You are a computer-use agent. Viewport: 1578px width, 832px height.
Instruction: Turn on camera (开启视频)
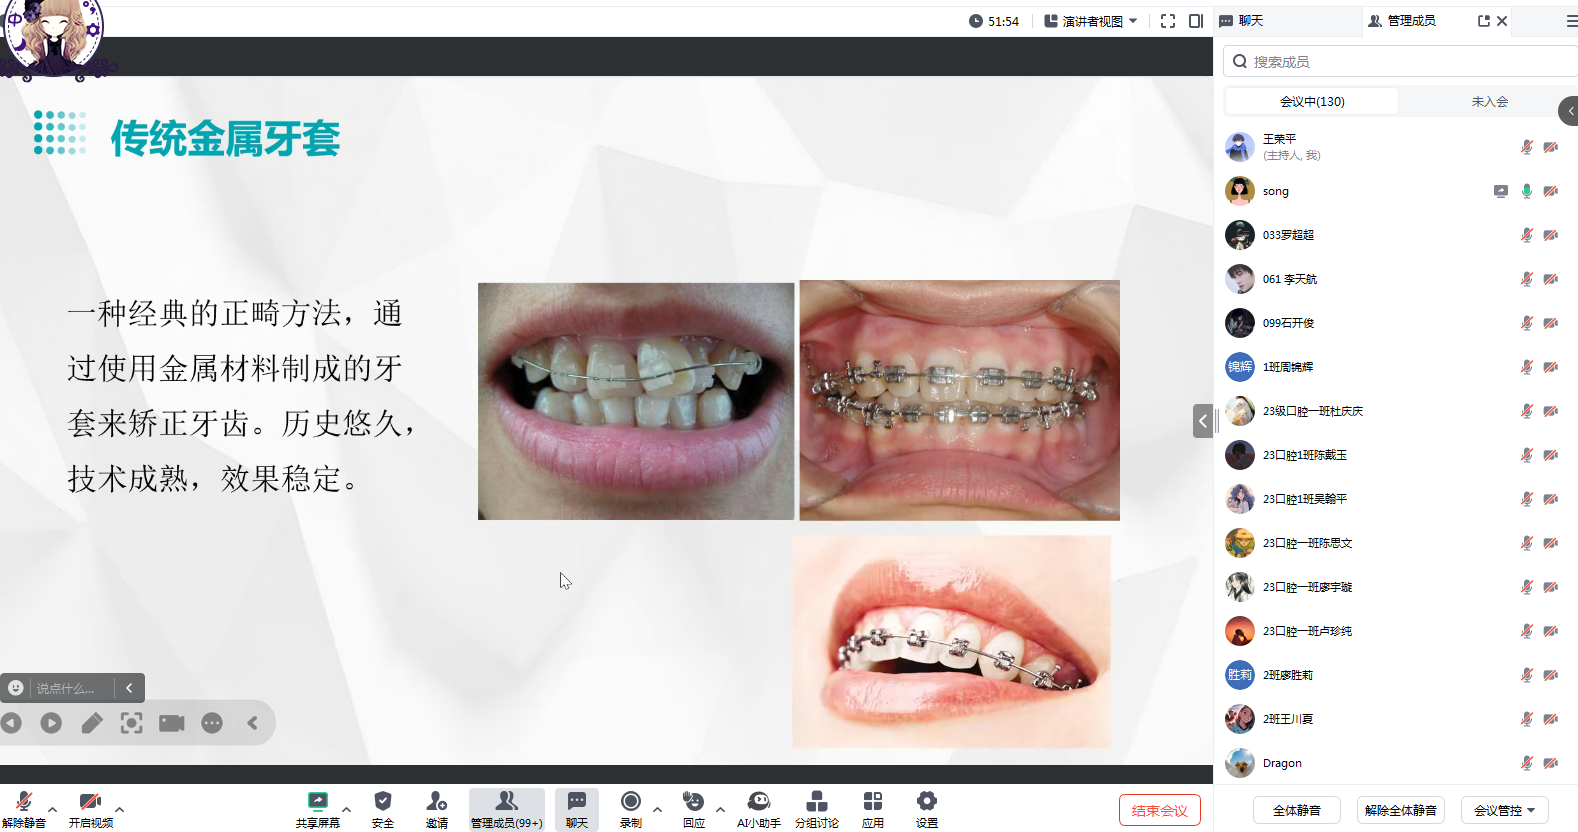pos(90,802)
